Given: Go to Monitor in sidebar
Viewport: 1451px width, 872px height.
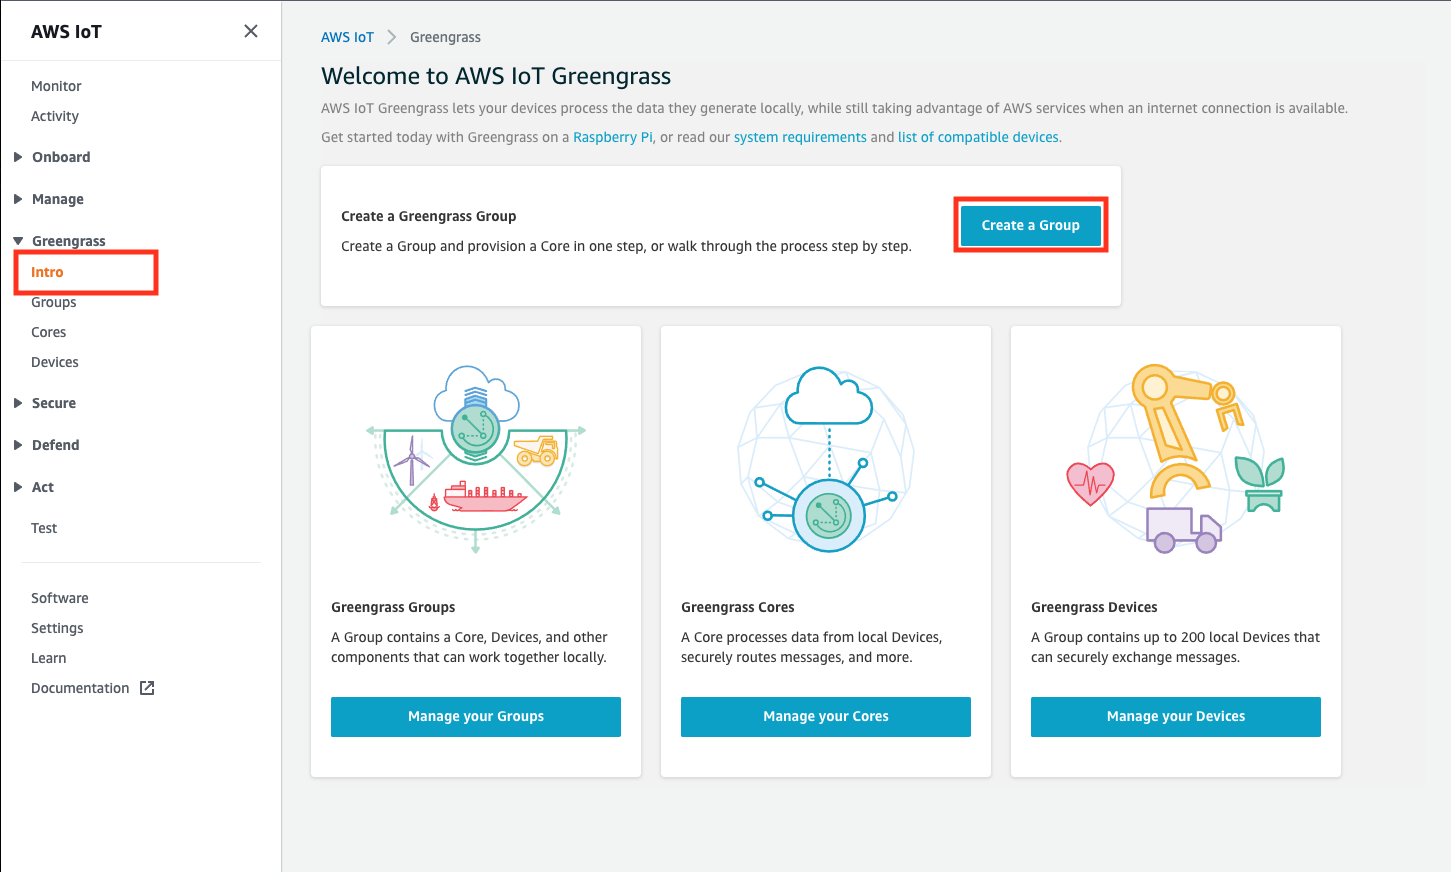Looking at the screenshot, I should 56,86.
